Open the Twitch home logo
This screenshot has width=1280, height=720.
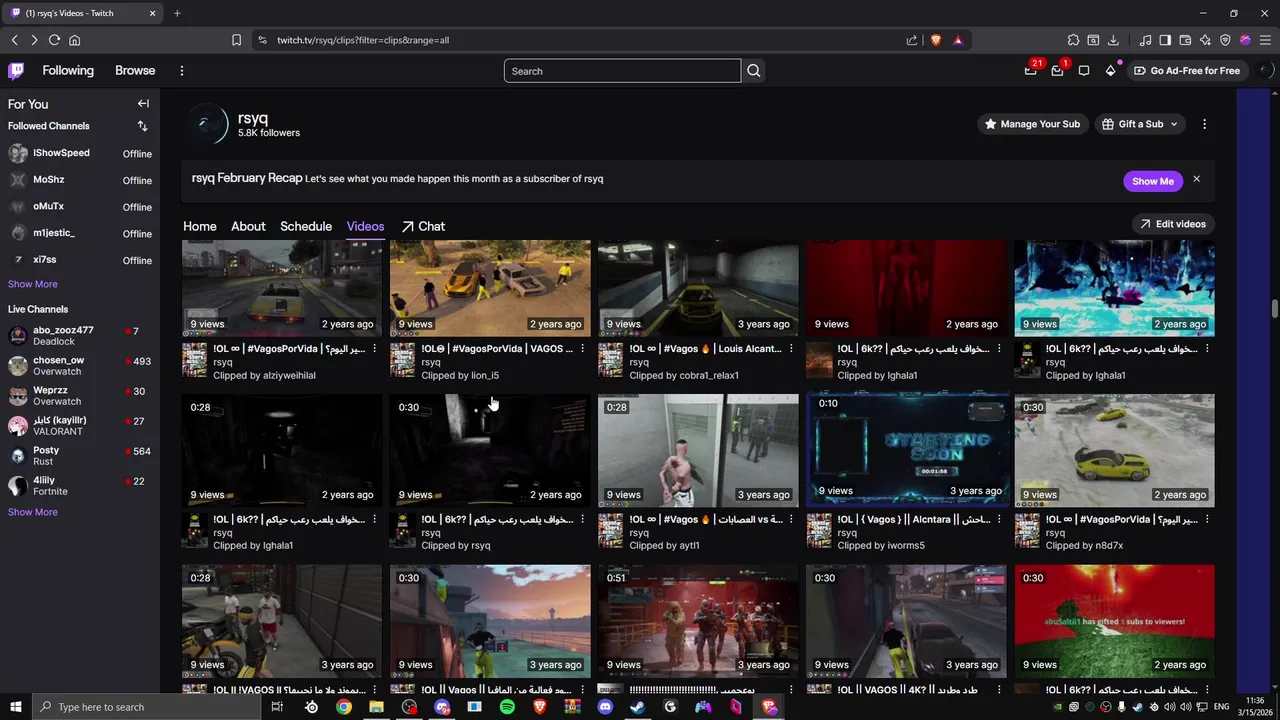coord(16,71)
